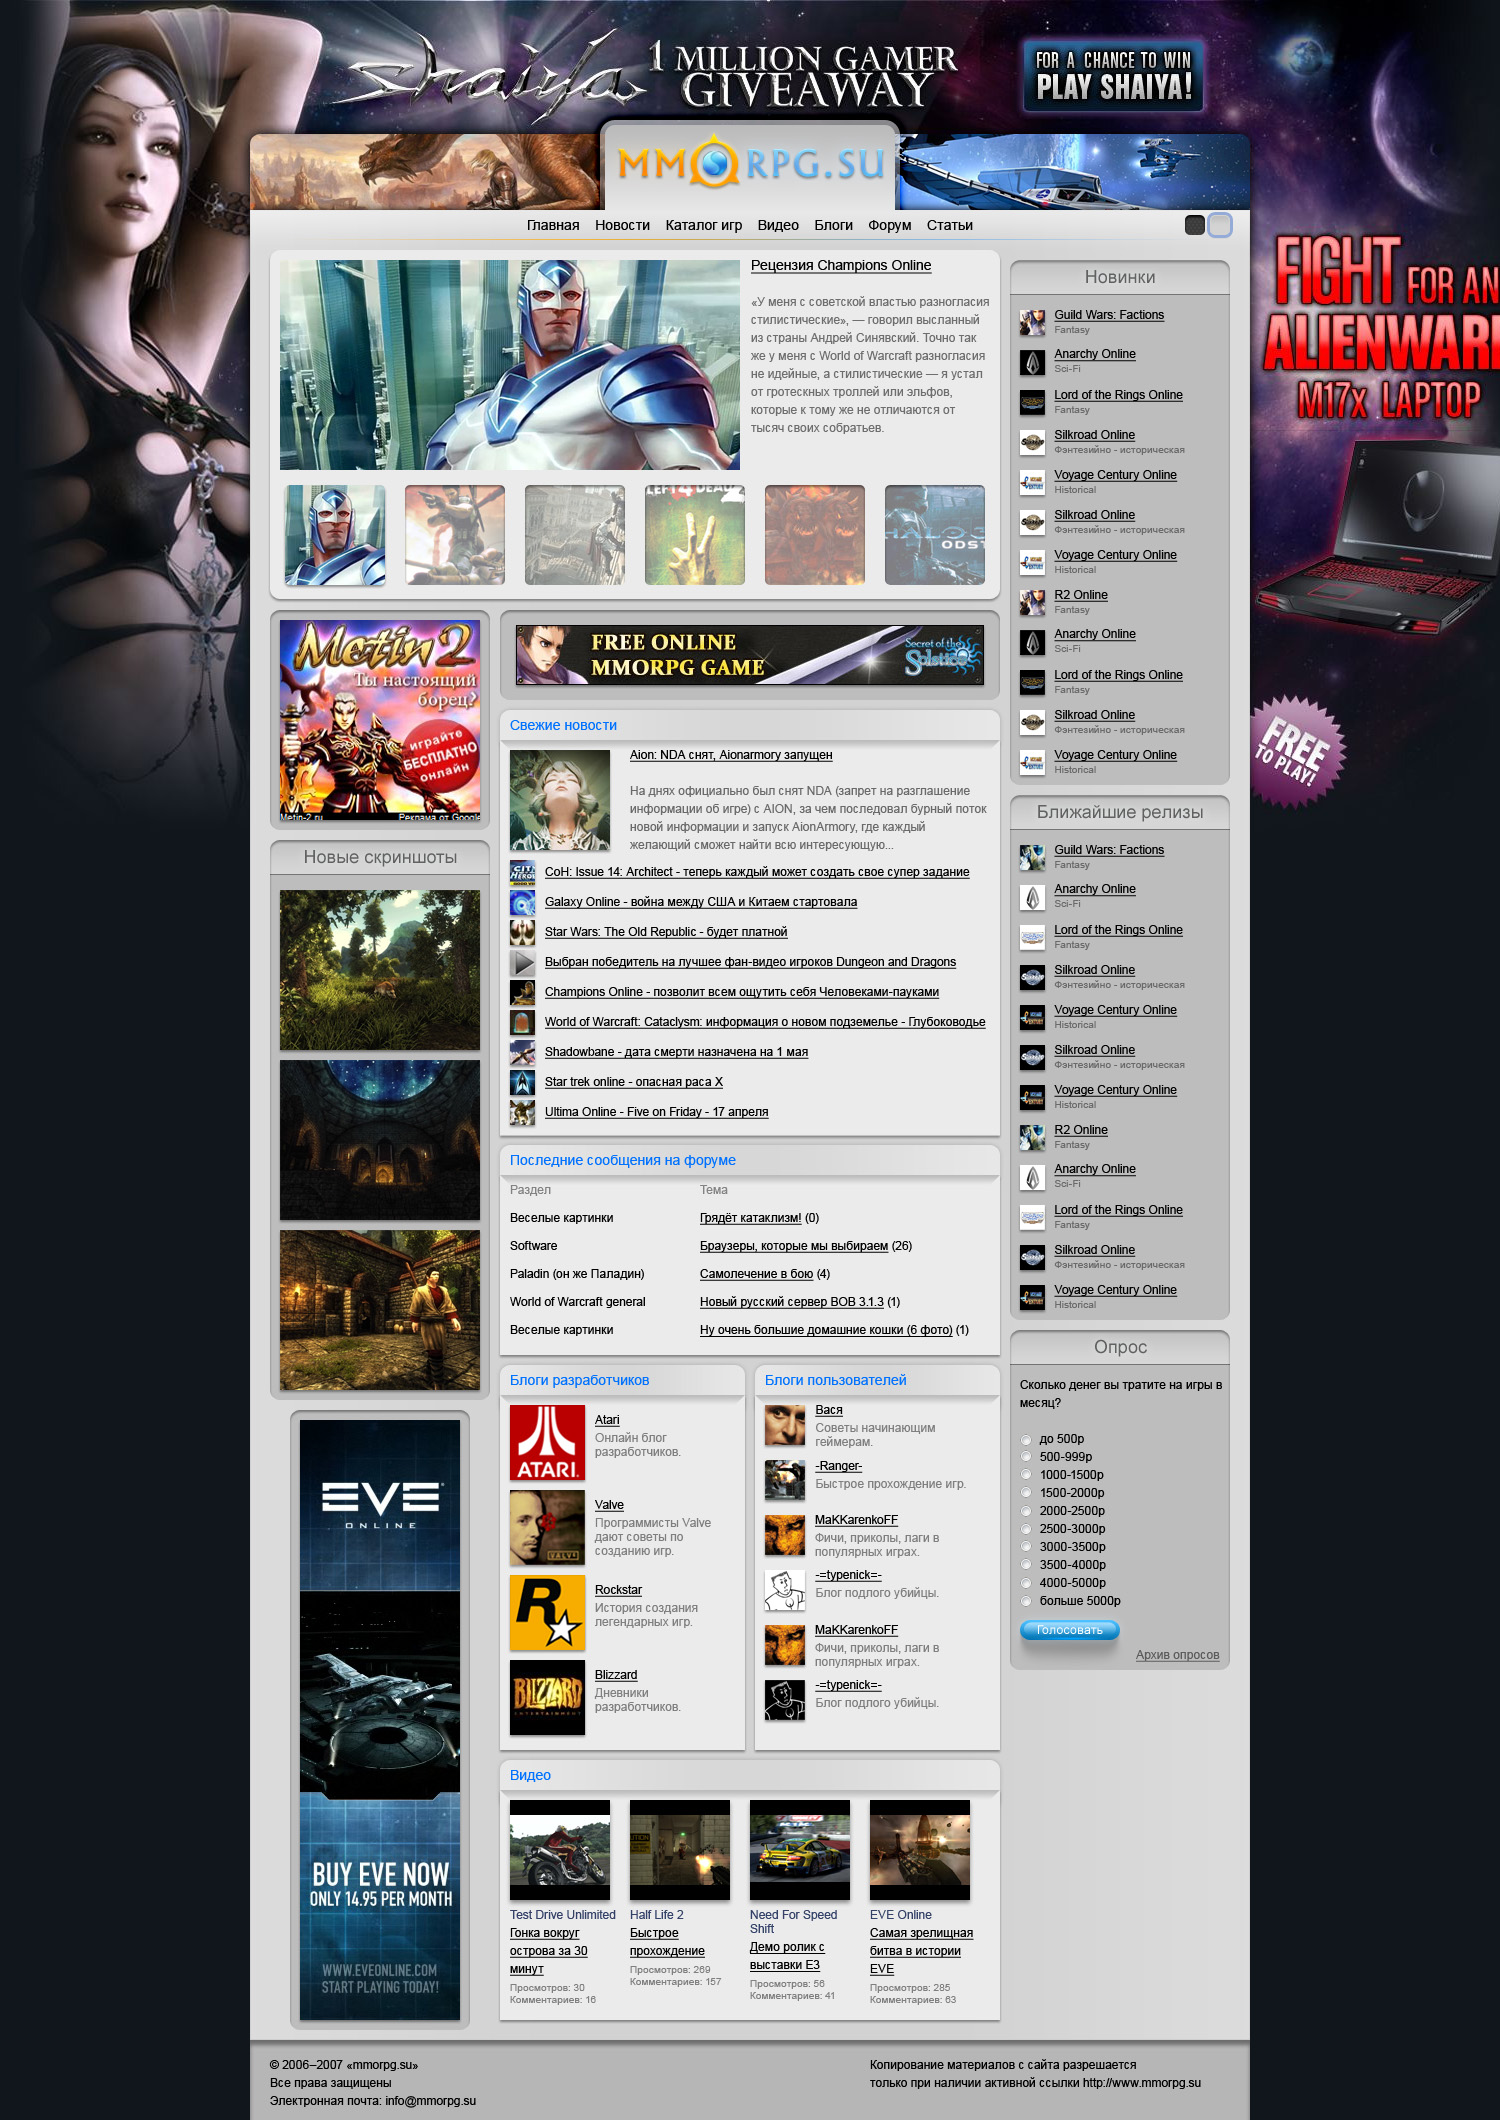
Task: Click the Голосовать vote button
Action: 1069,1631
